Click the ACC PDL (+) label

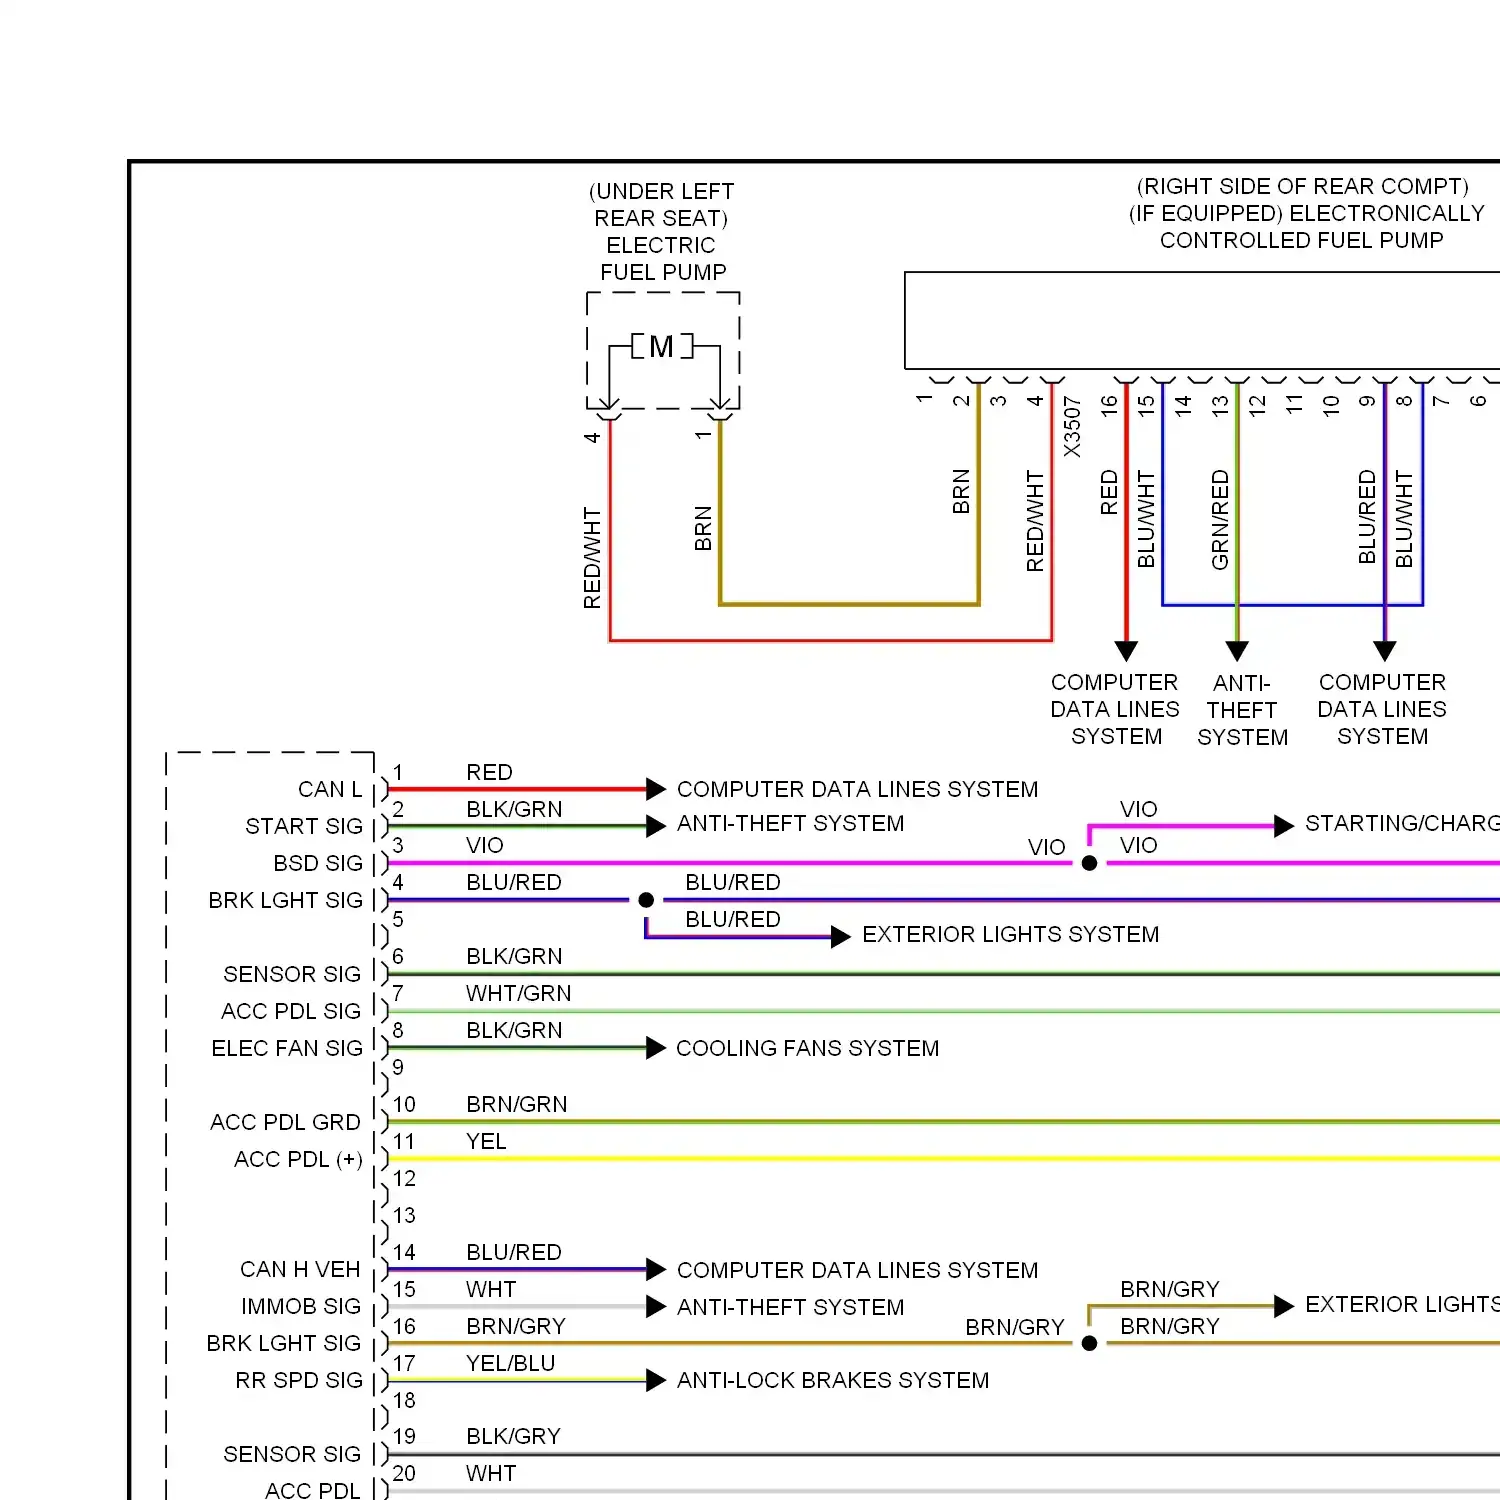(x=298, y=1159)
